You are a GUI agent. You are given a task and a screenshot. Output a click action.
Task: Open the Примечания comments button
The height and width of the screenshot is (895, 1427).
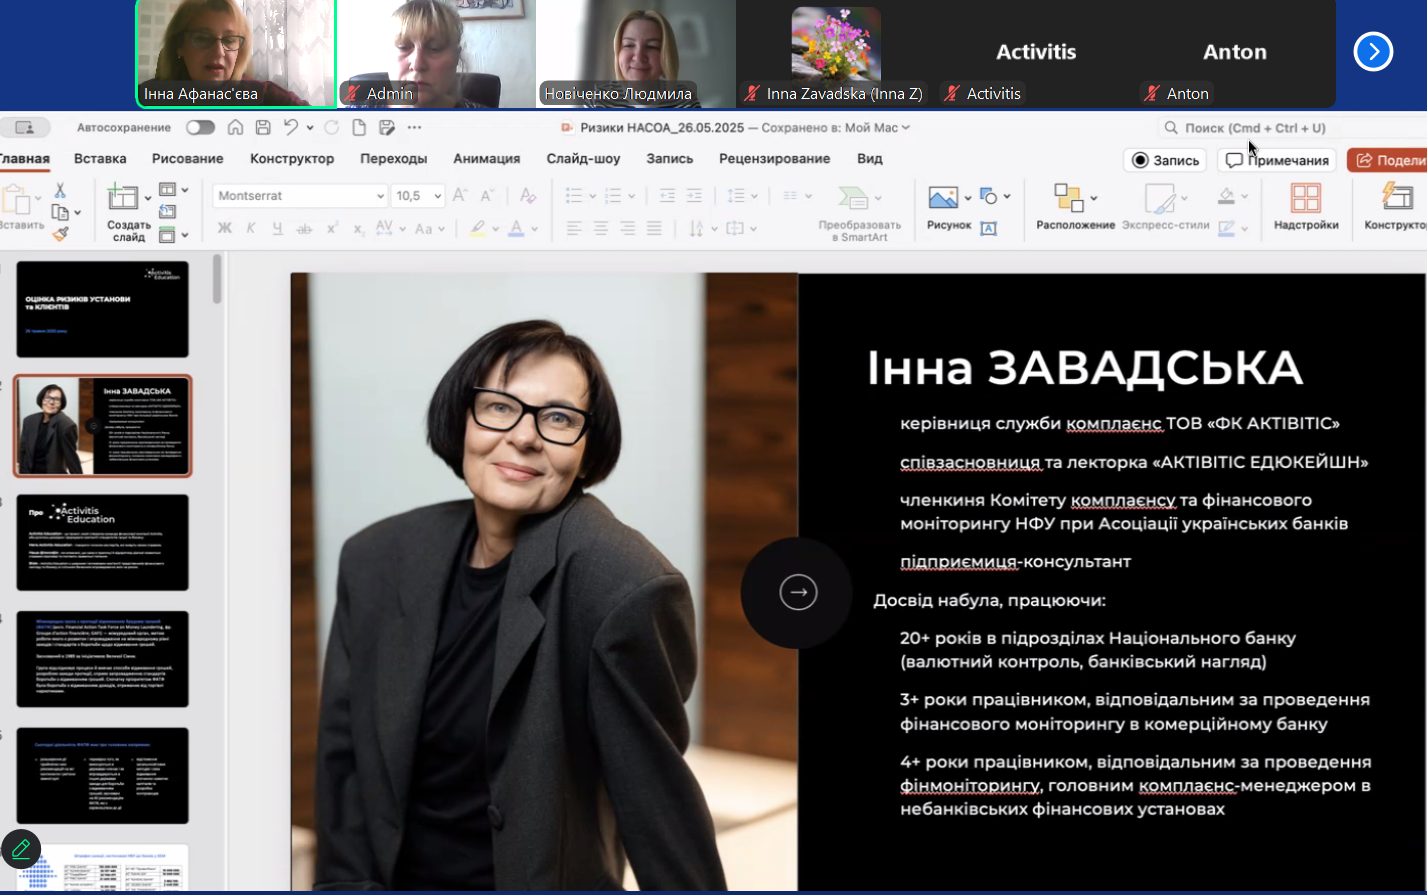1277,160
